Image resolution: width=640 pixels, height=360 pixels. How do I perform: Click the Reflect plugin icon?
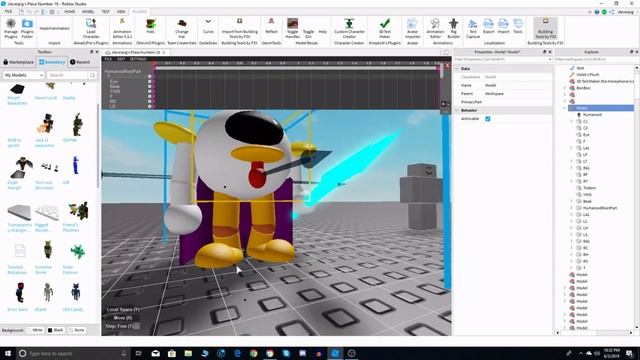click(x=271, y=26)
